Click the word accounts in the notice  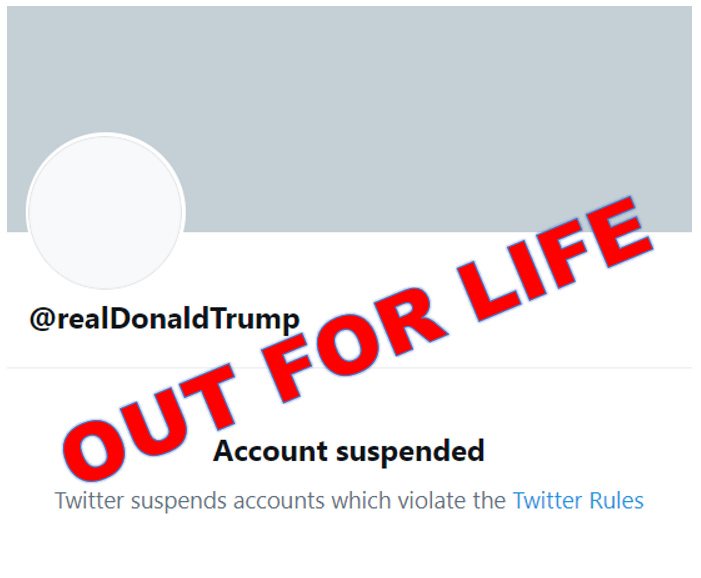tap(278, 500)
